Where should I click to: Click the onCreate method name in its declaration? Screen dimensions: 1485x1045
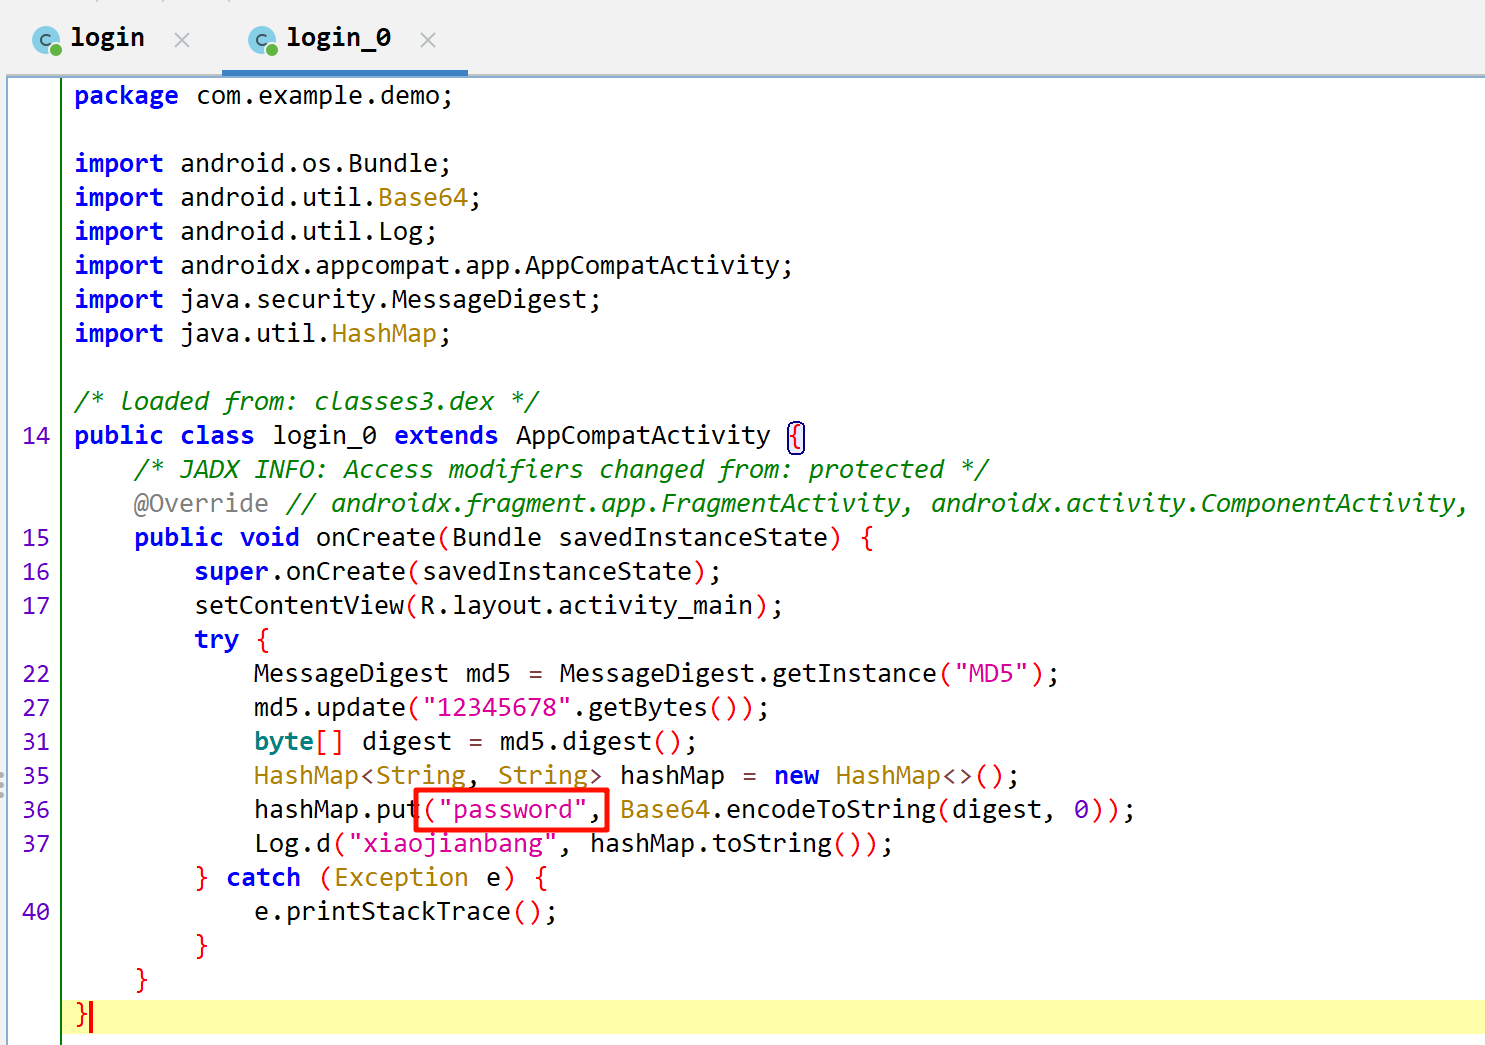(375, 538)
